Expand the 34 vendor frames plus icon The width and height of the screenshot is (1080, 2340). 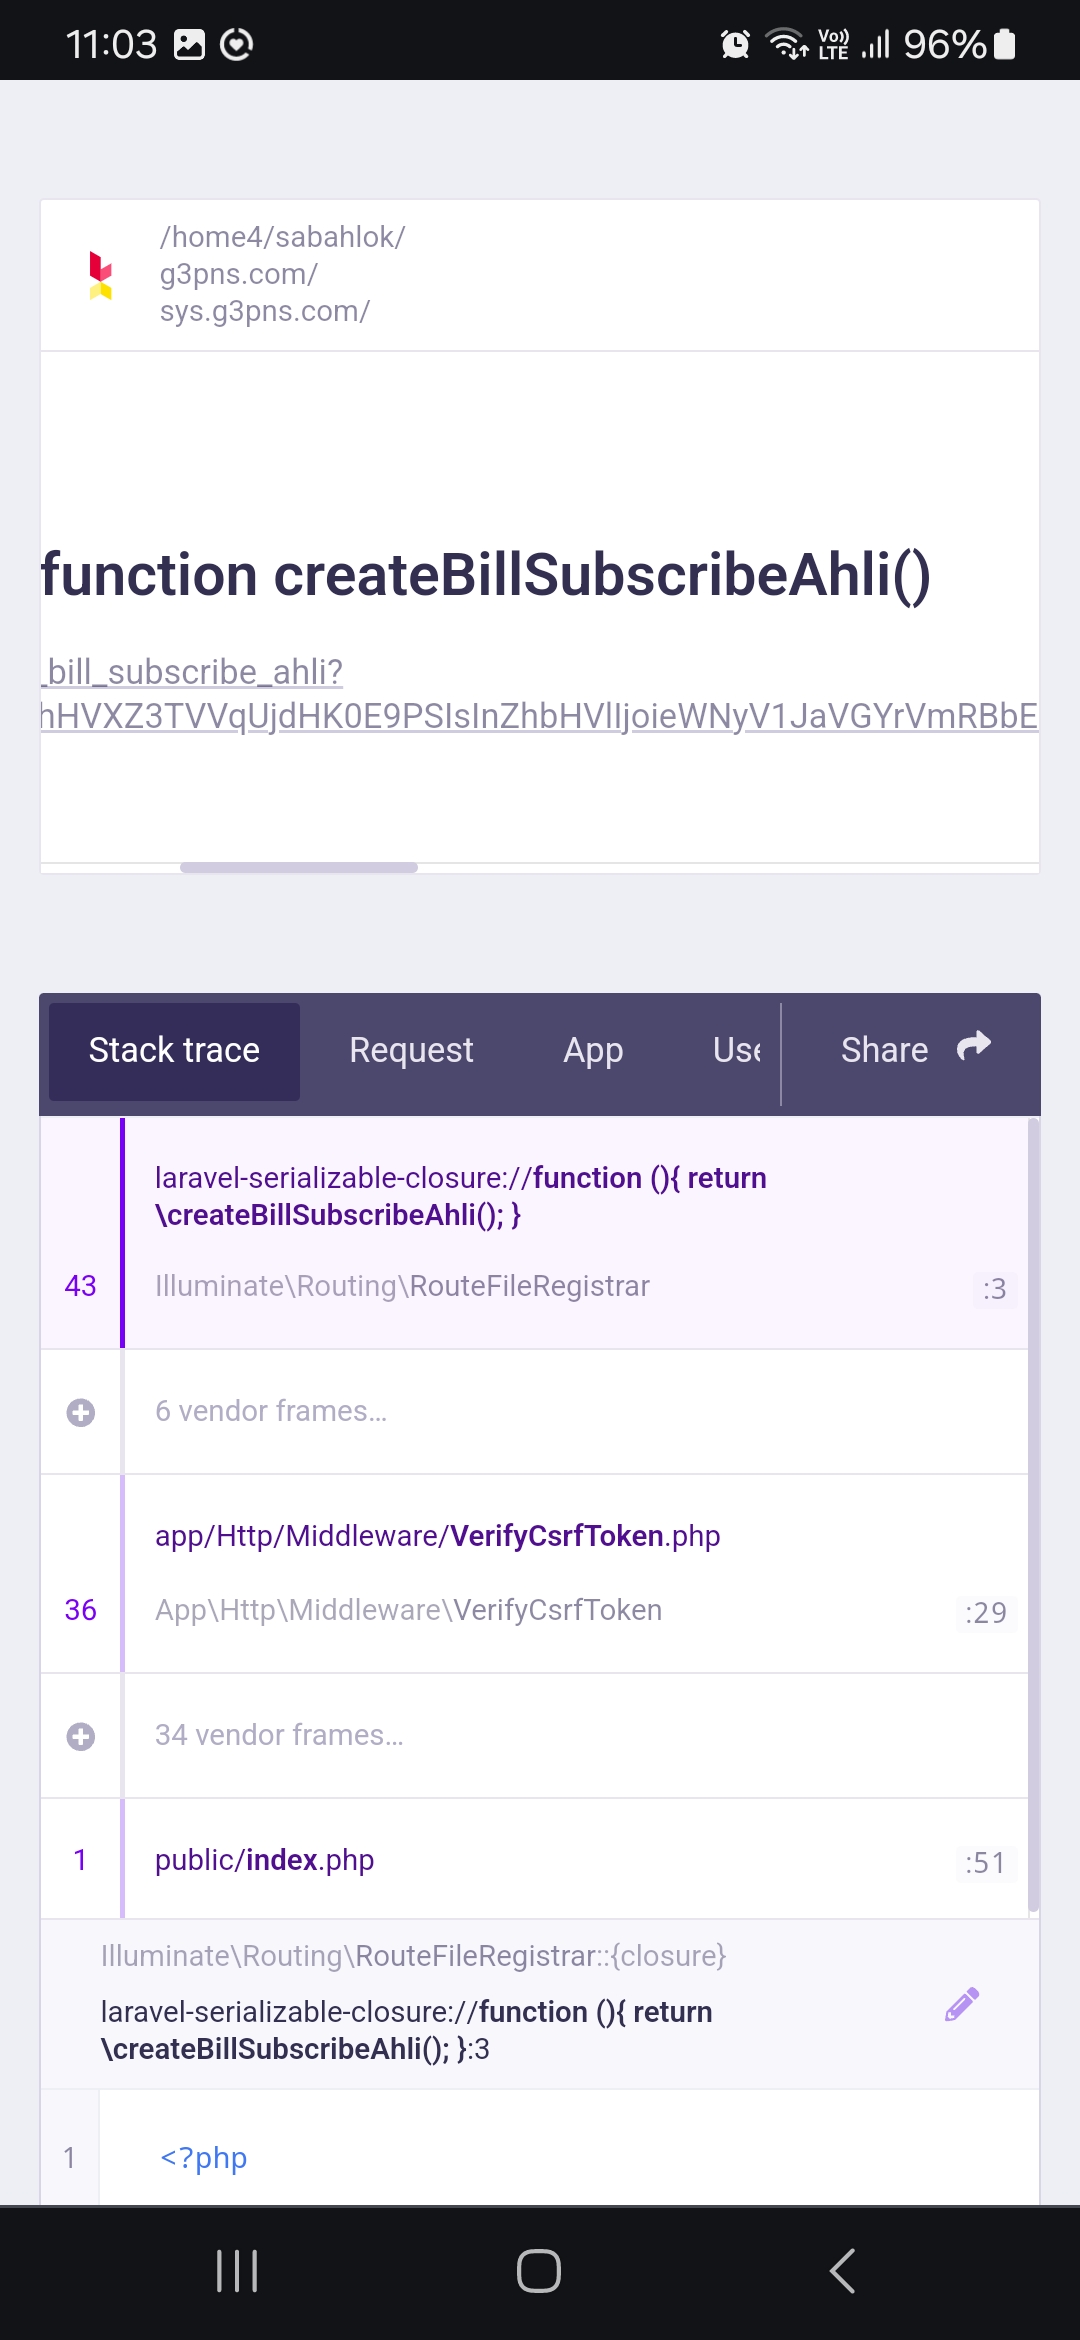coord(81,1736)
